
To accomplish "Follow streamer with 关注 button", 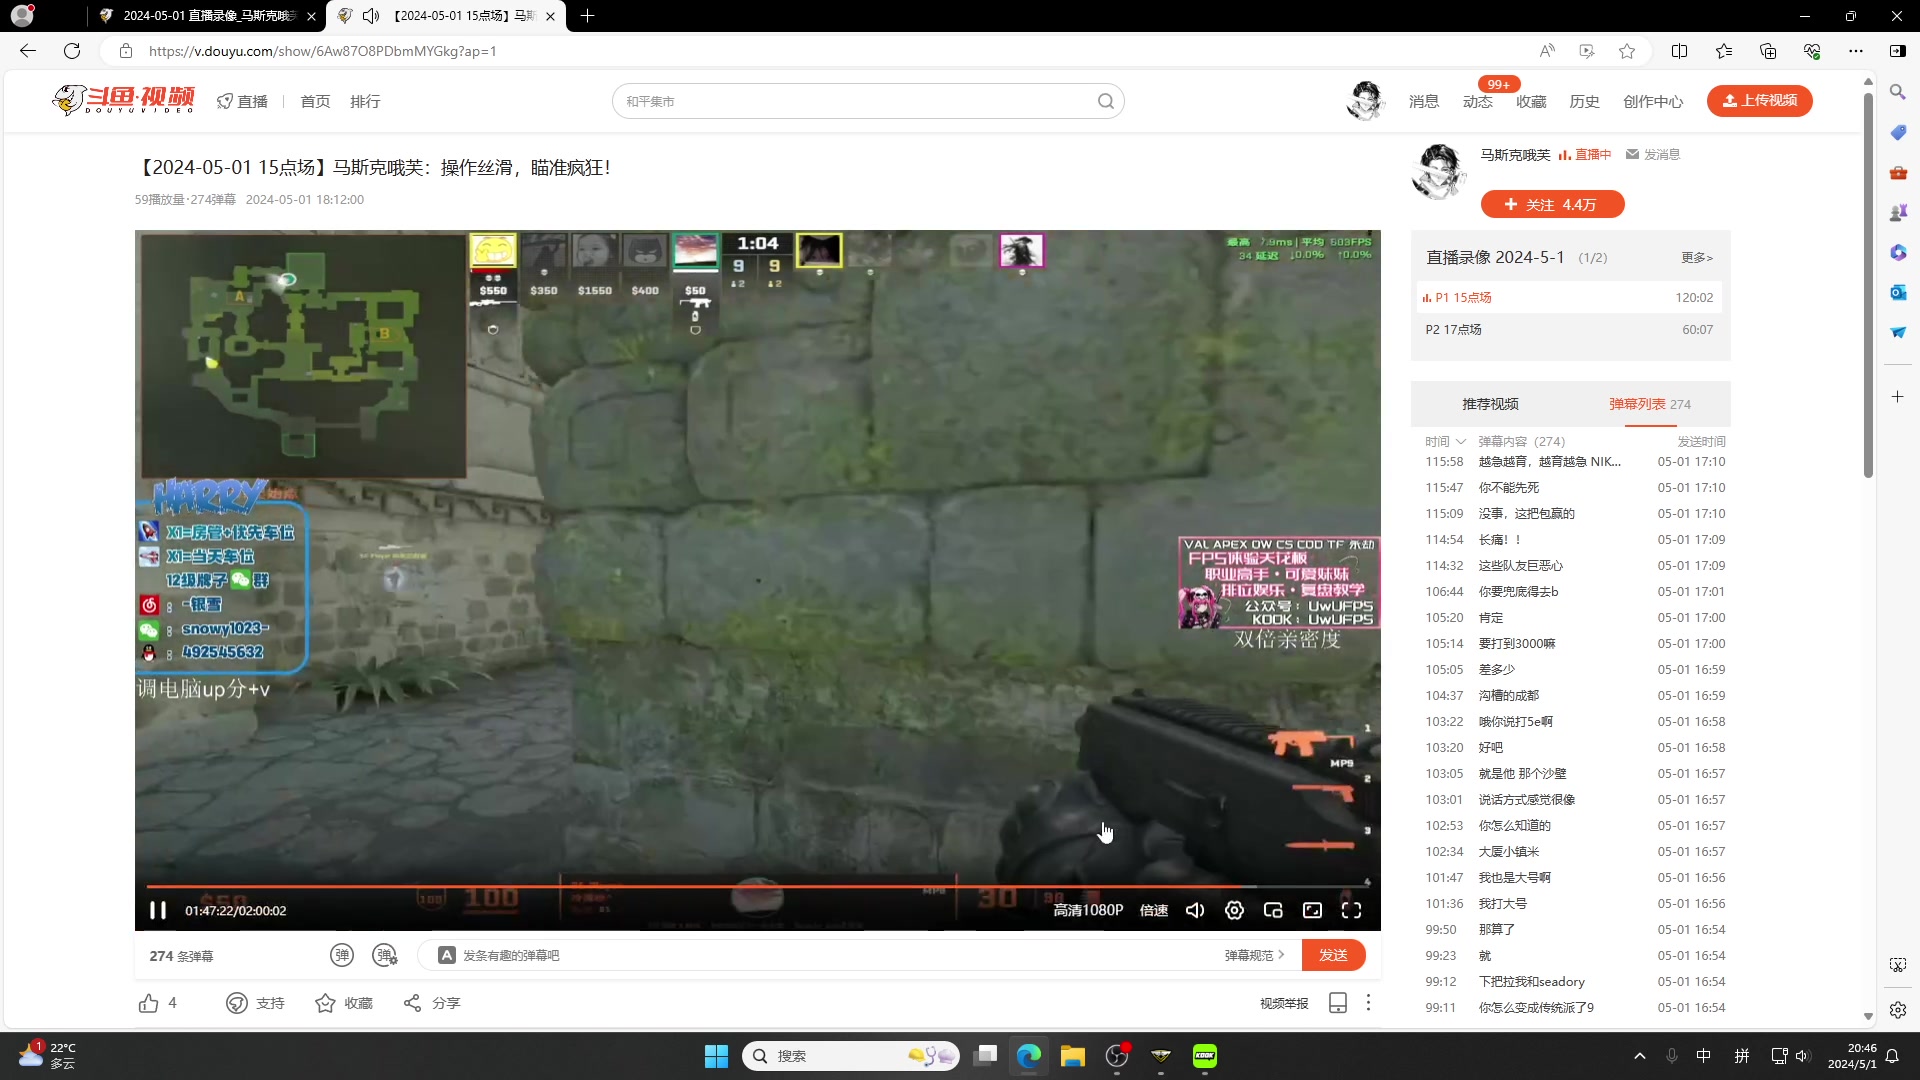I will click(x=1552, y=204).
